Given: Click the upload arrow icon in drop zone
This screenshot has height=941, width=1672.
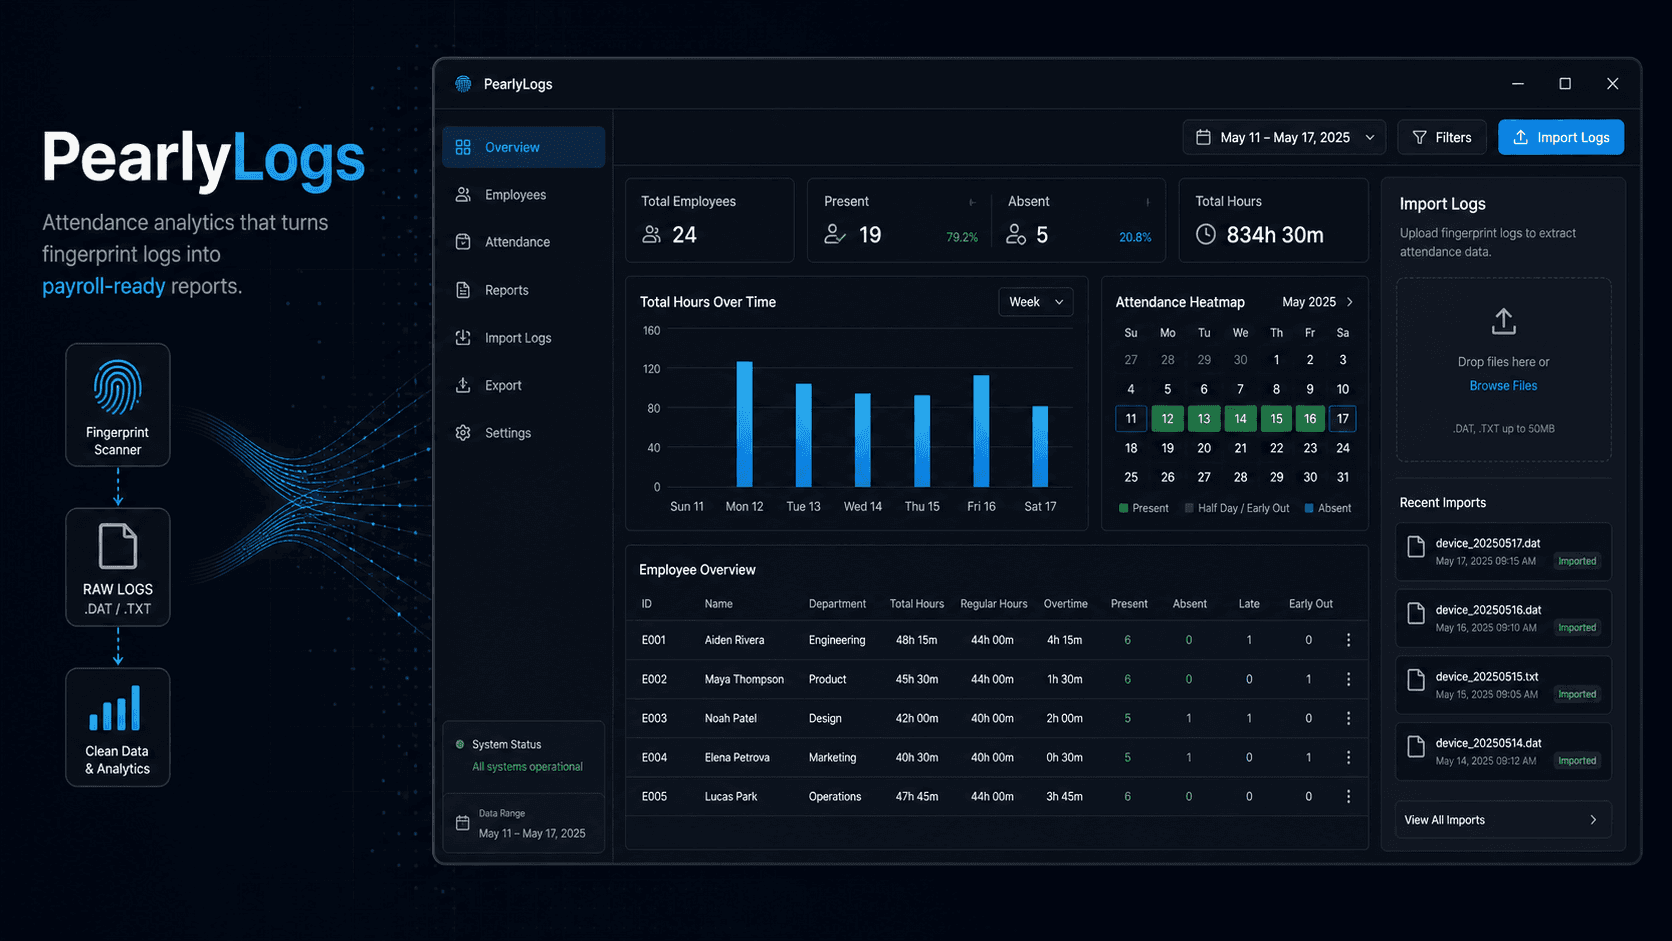Looking at the screenshot, I should [1504, 321].
